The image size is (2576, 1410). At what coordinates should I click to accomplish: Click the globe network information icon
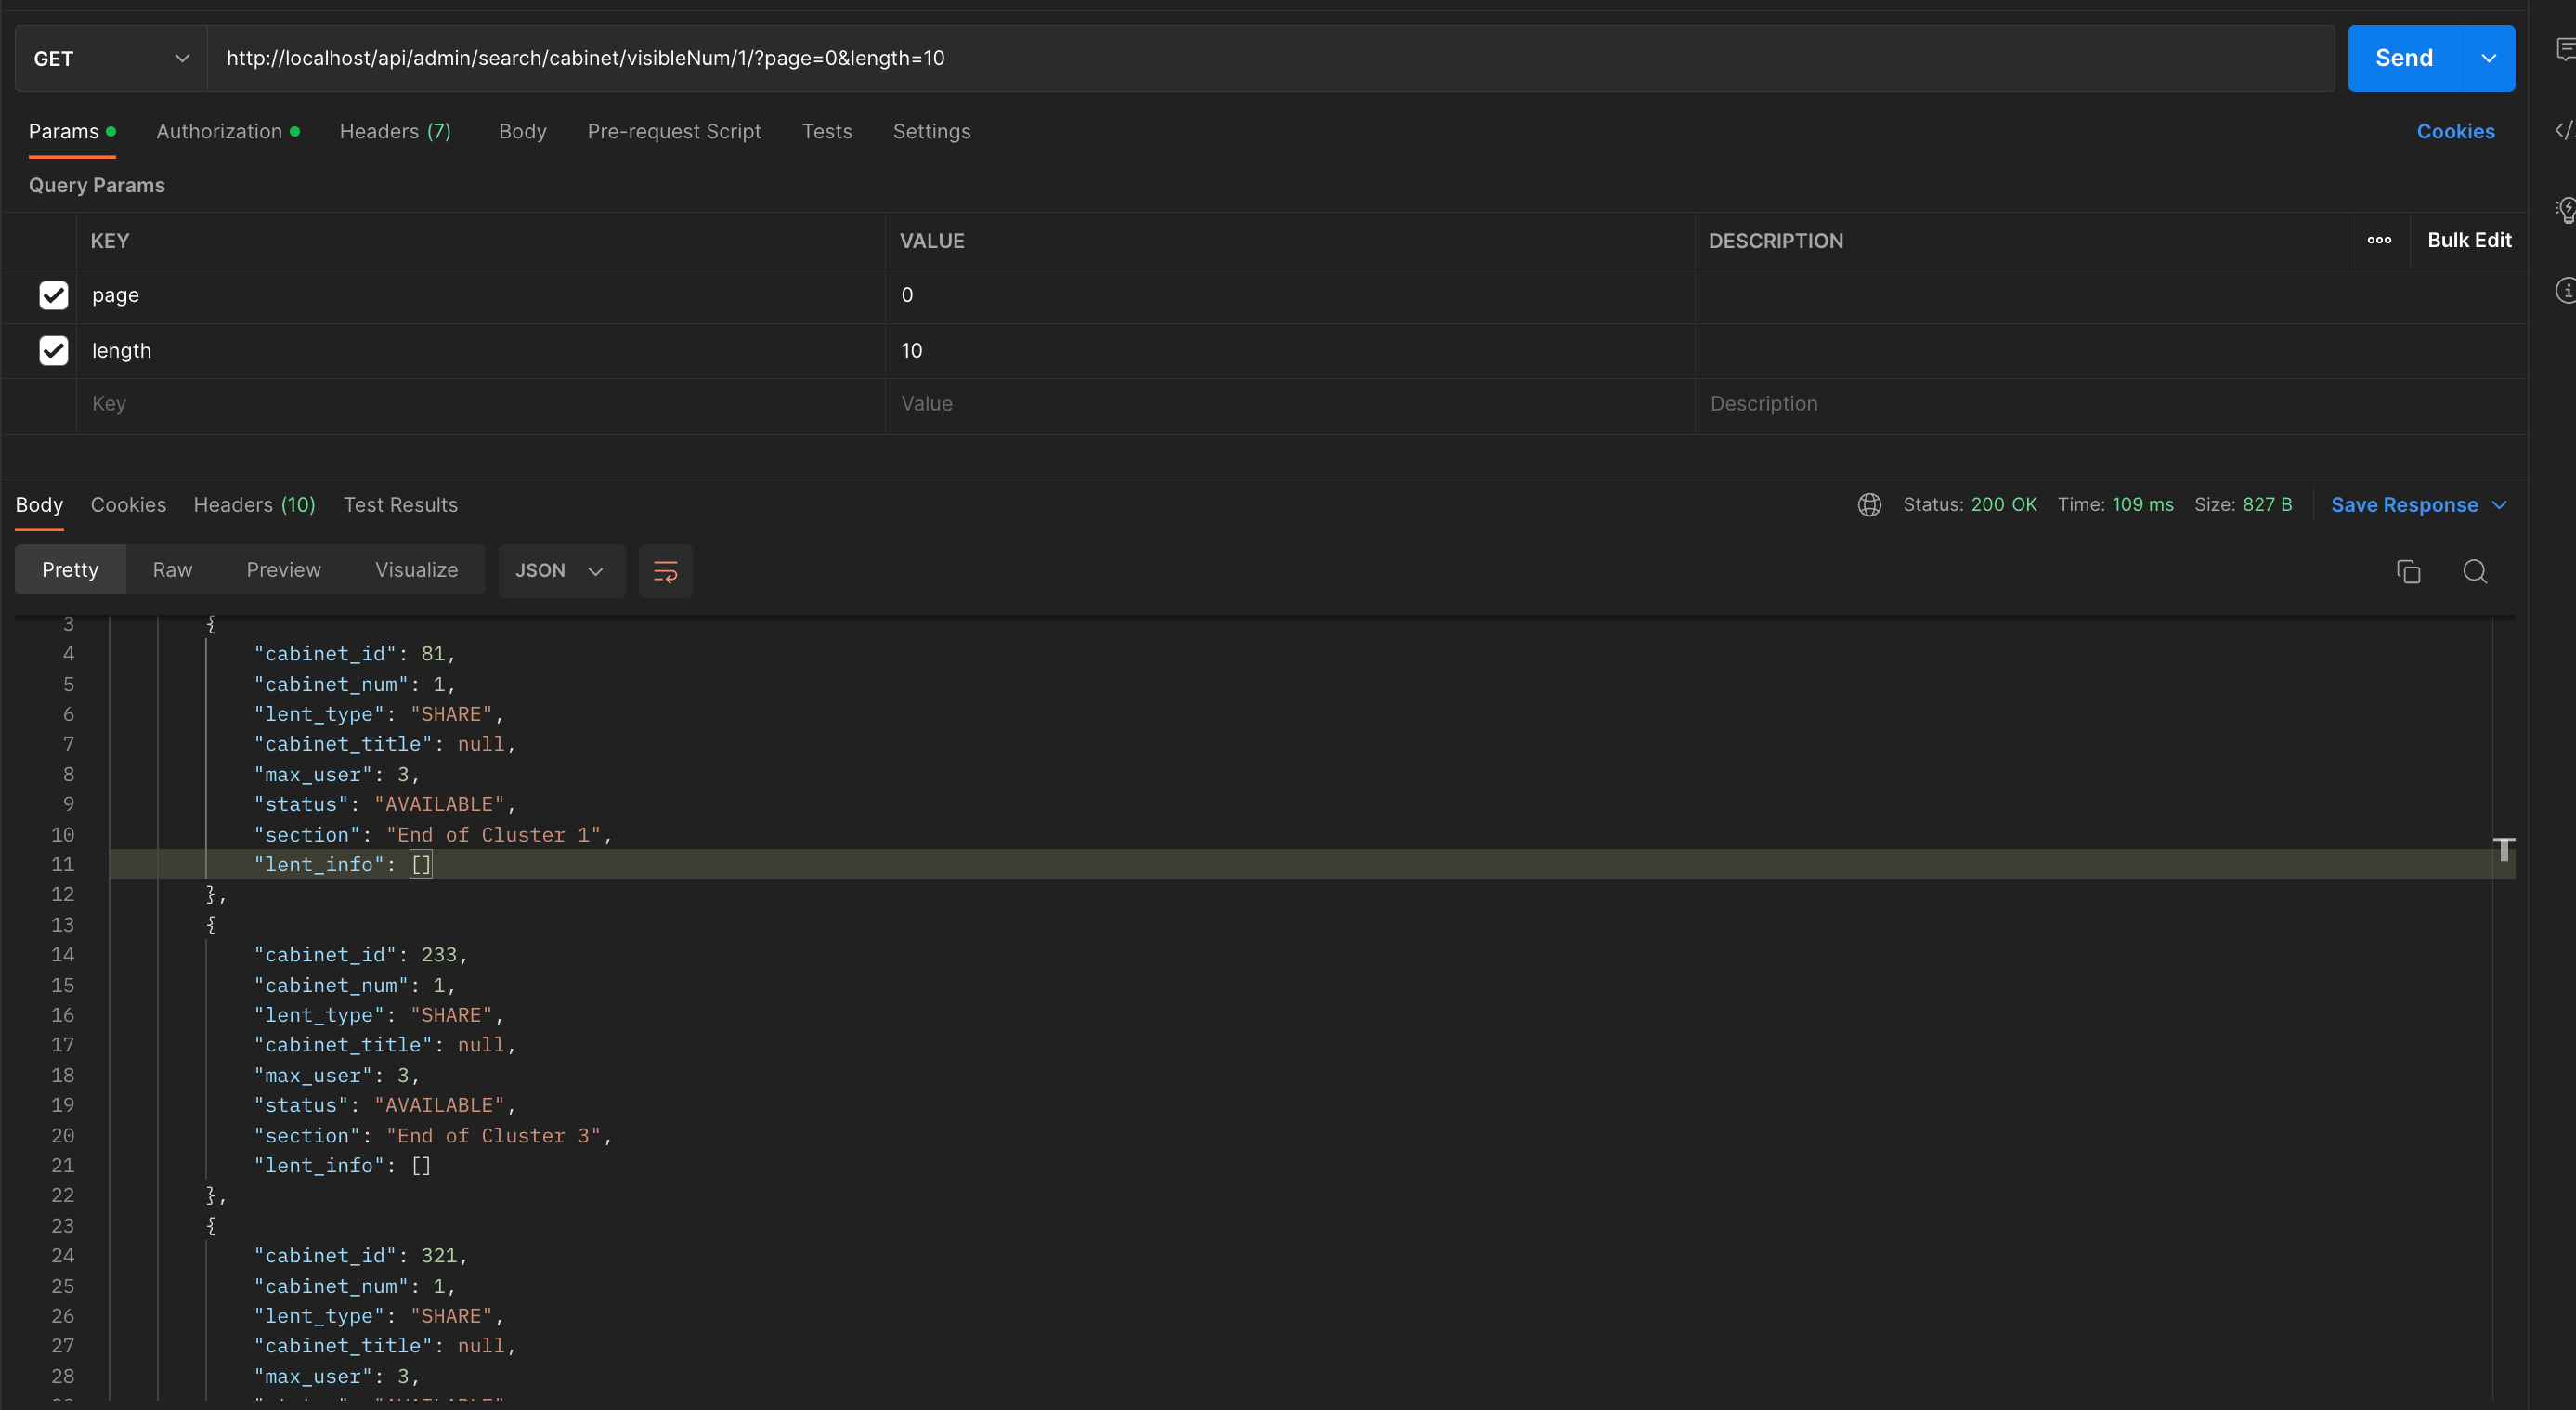click(x=1869, y=505)
